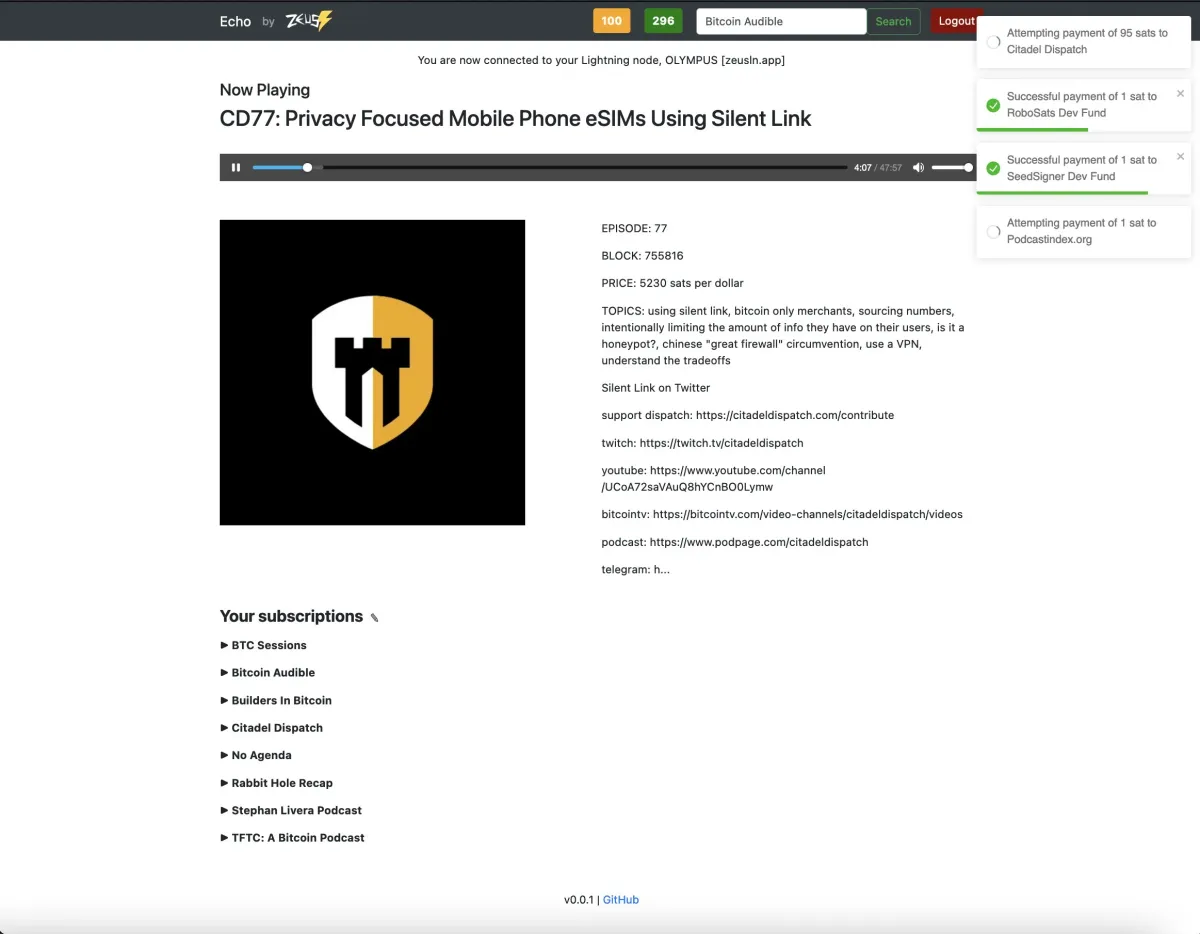The image size is (1200, 934).
Task: Close the SeedSigner Dev Fund notification
Action: pyautogui.click(x=1180, y=157)
